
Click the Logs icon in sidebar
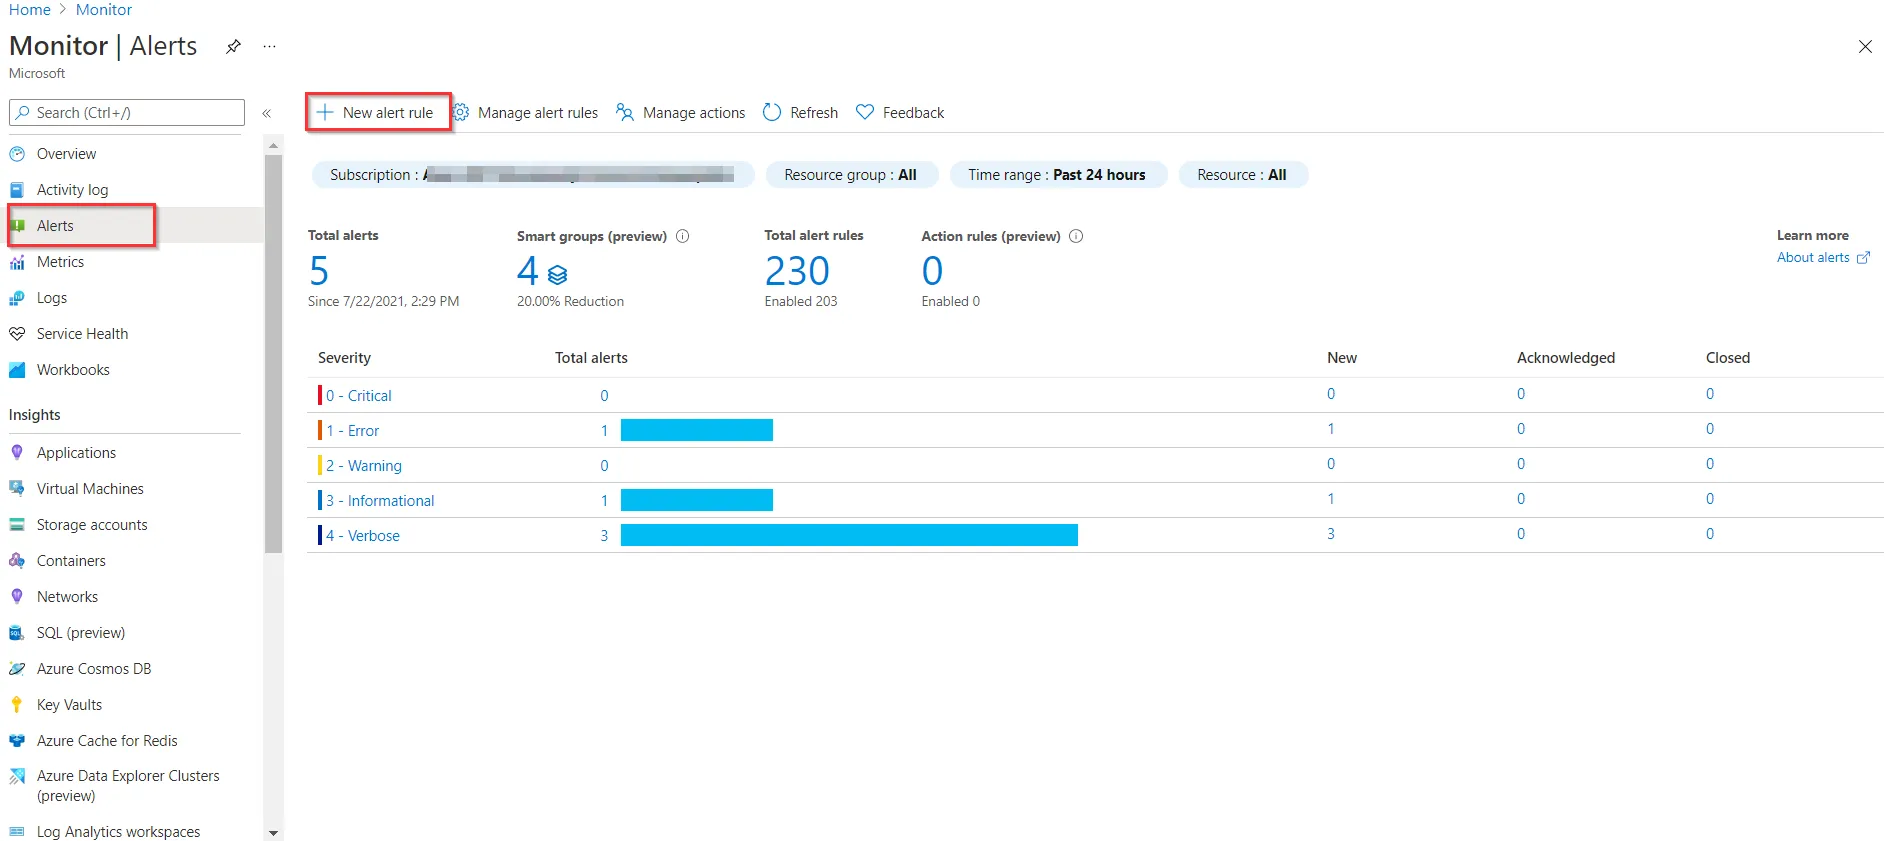(x=17, y=298)
